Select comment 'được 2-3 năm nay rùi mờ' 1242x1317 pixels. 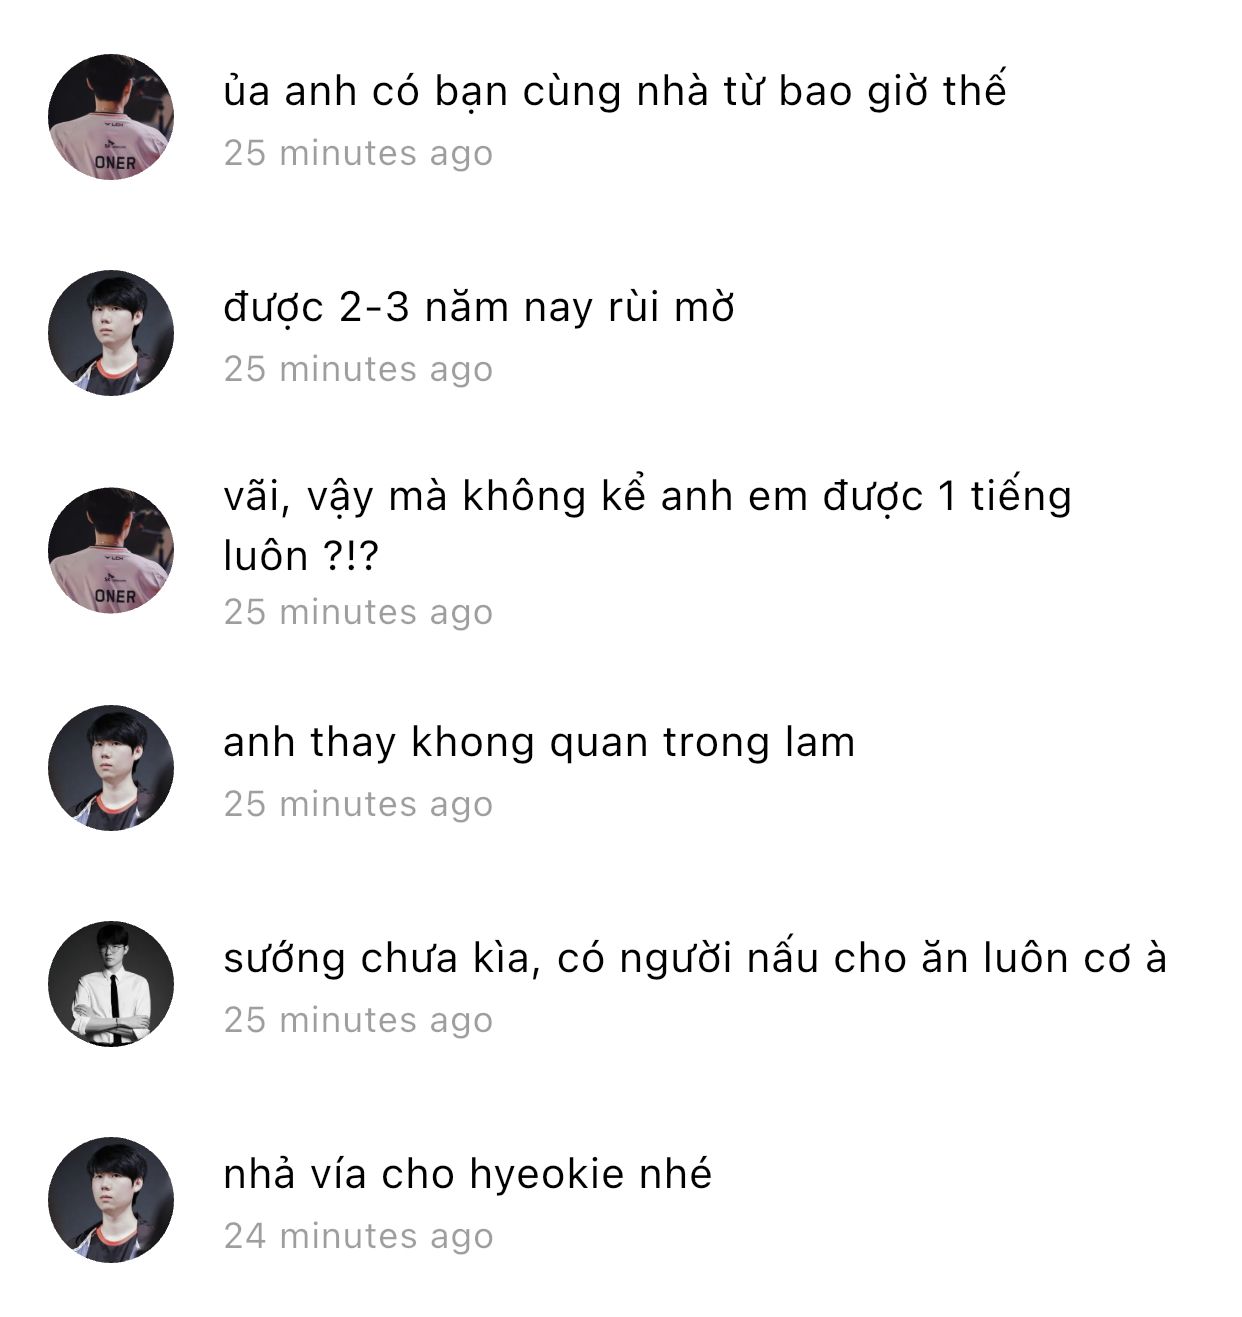click(479, 308)
